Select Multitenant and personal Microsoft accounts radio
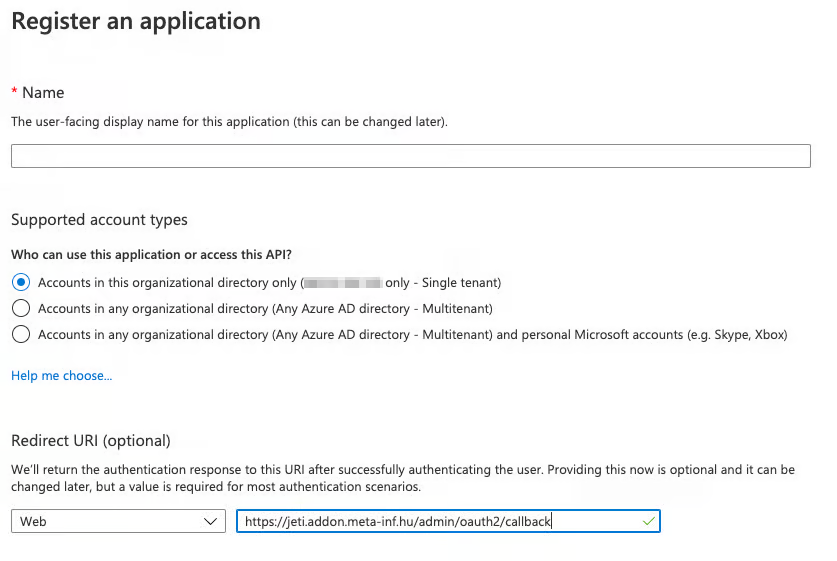Viewport: 837px width, 561px height. tap(21, 334)
